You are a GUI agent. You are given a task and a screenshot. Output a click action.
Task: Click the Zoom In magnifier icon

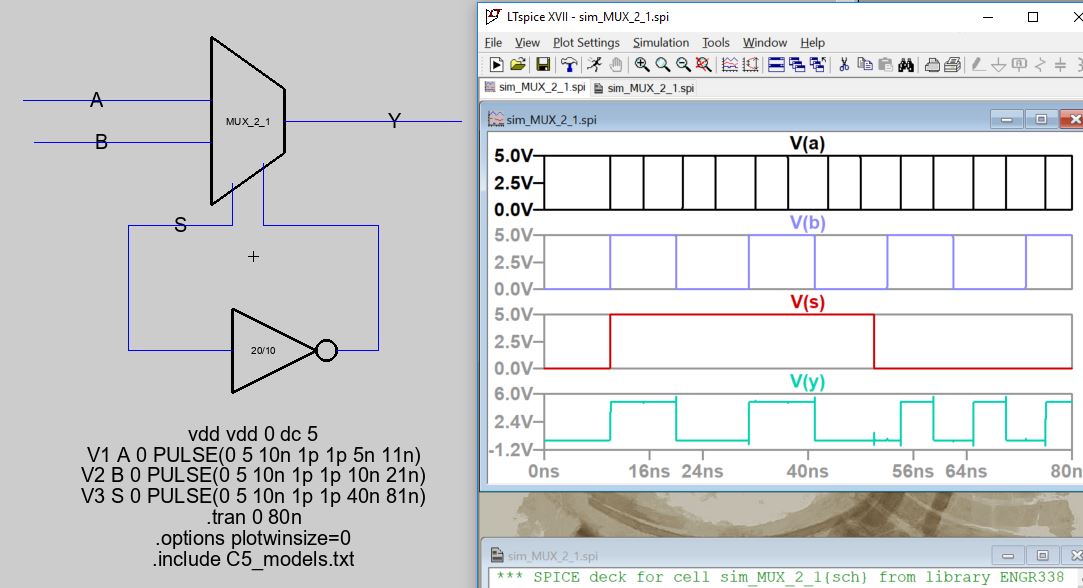pos(641,65)
